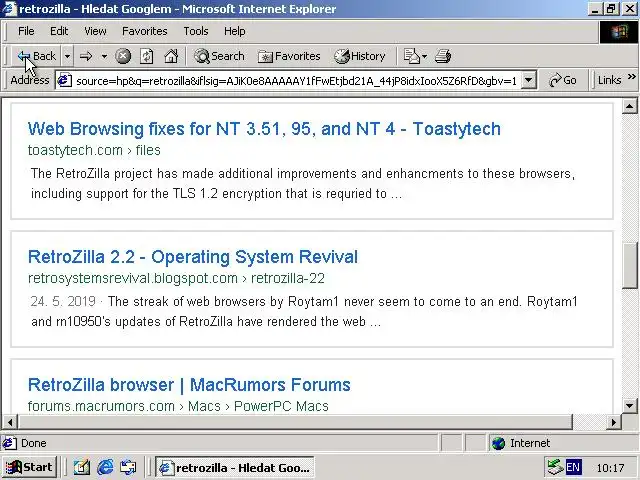The image size is (640, 480).
Task: Click the horizontal scrollbar right arrow
Action: (x=613, y=422)
